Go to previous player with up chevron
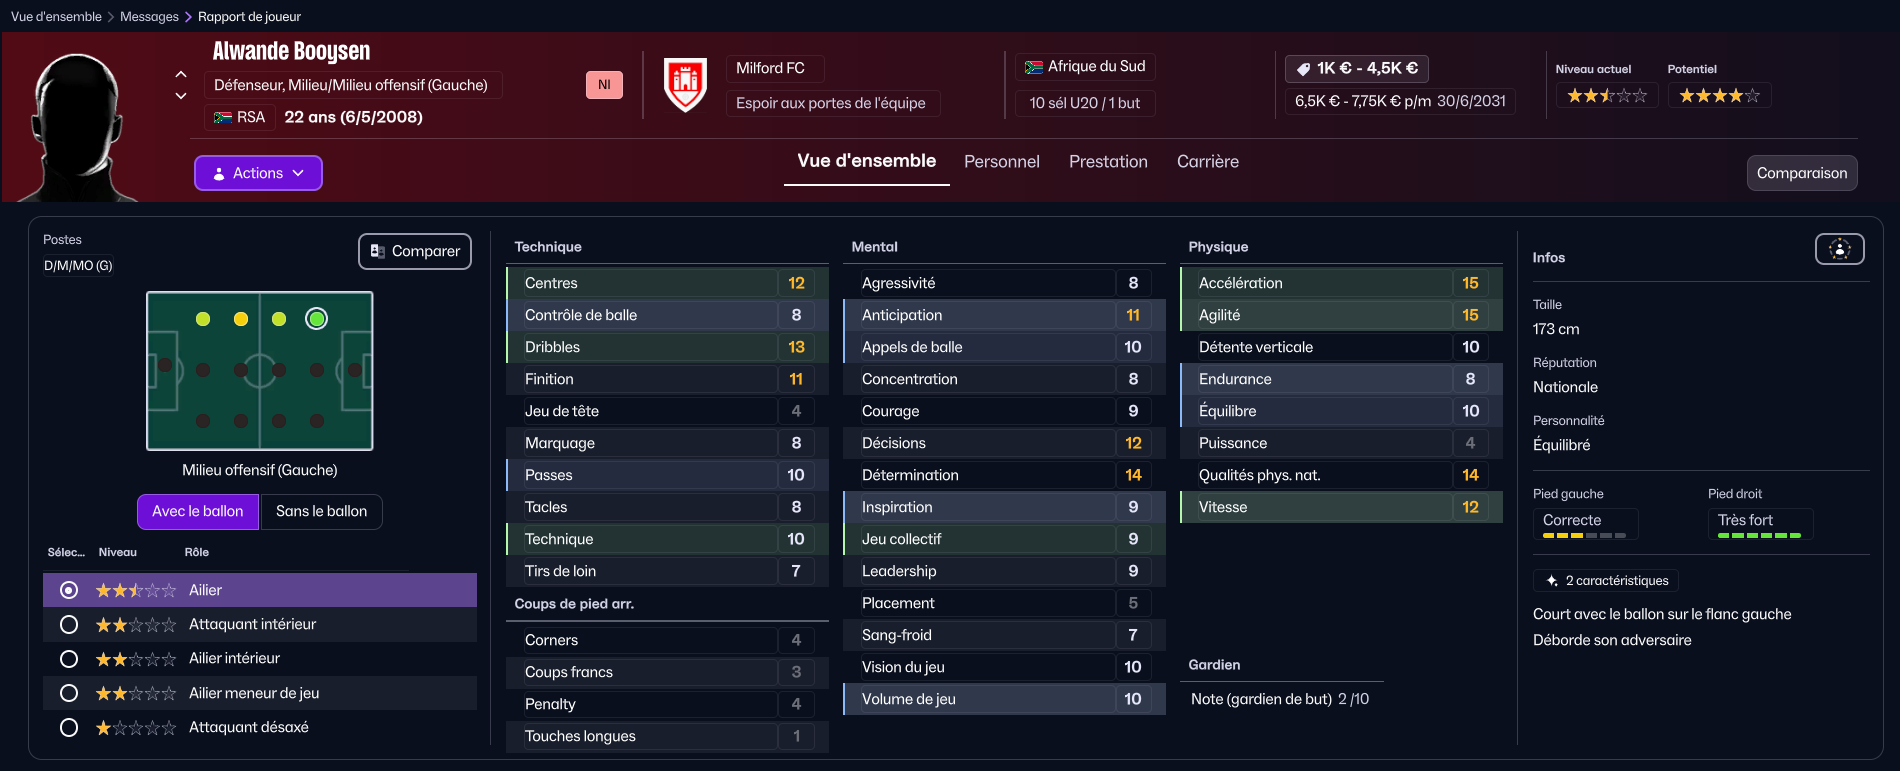Screen dimensions: 1900x771 point(181,75)
